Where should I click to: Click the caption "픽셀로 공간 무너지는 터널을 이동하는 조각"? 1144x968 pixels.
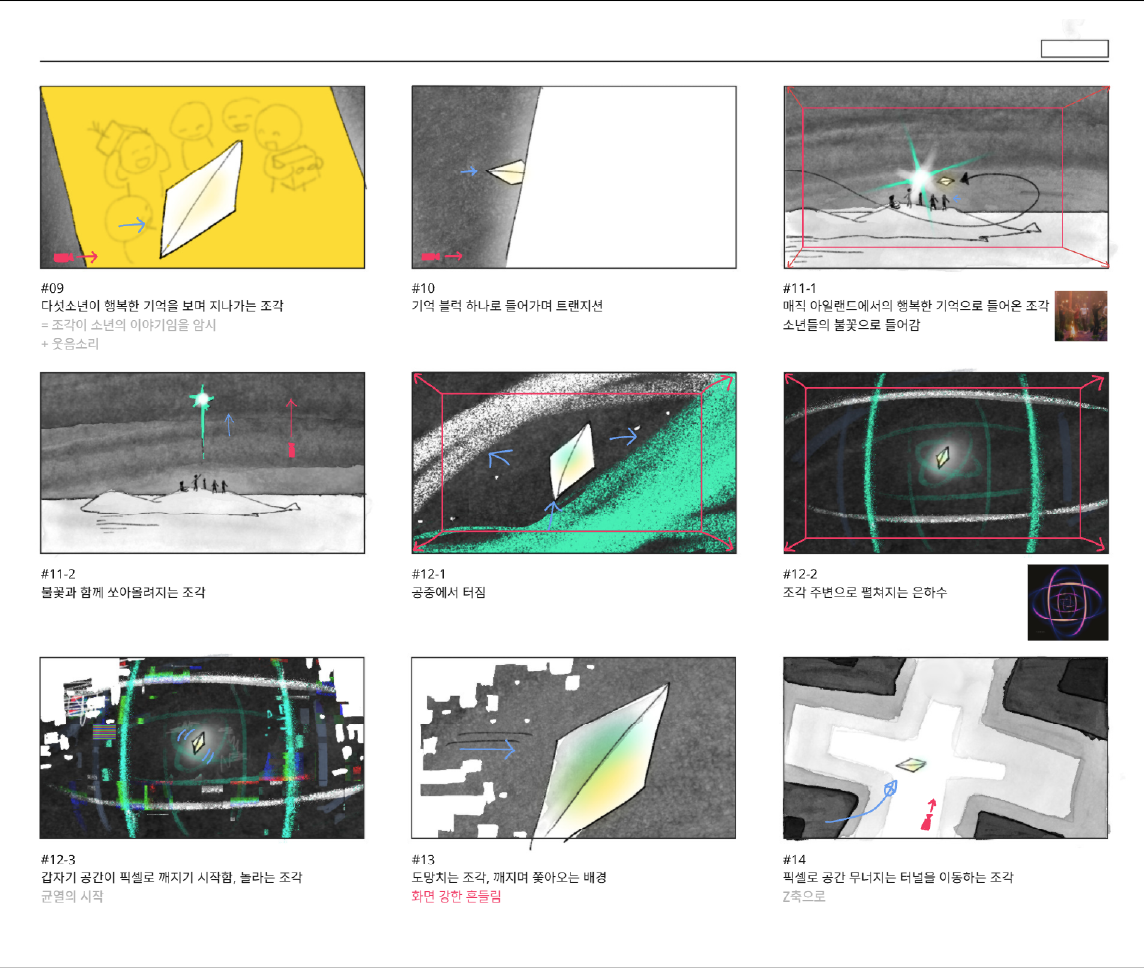tap(898, 878)
